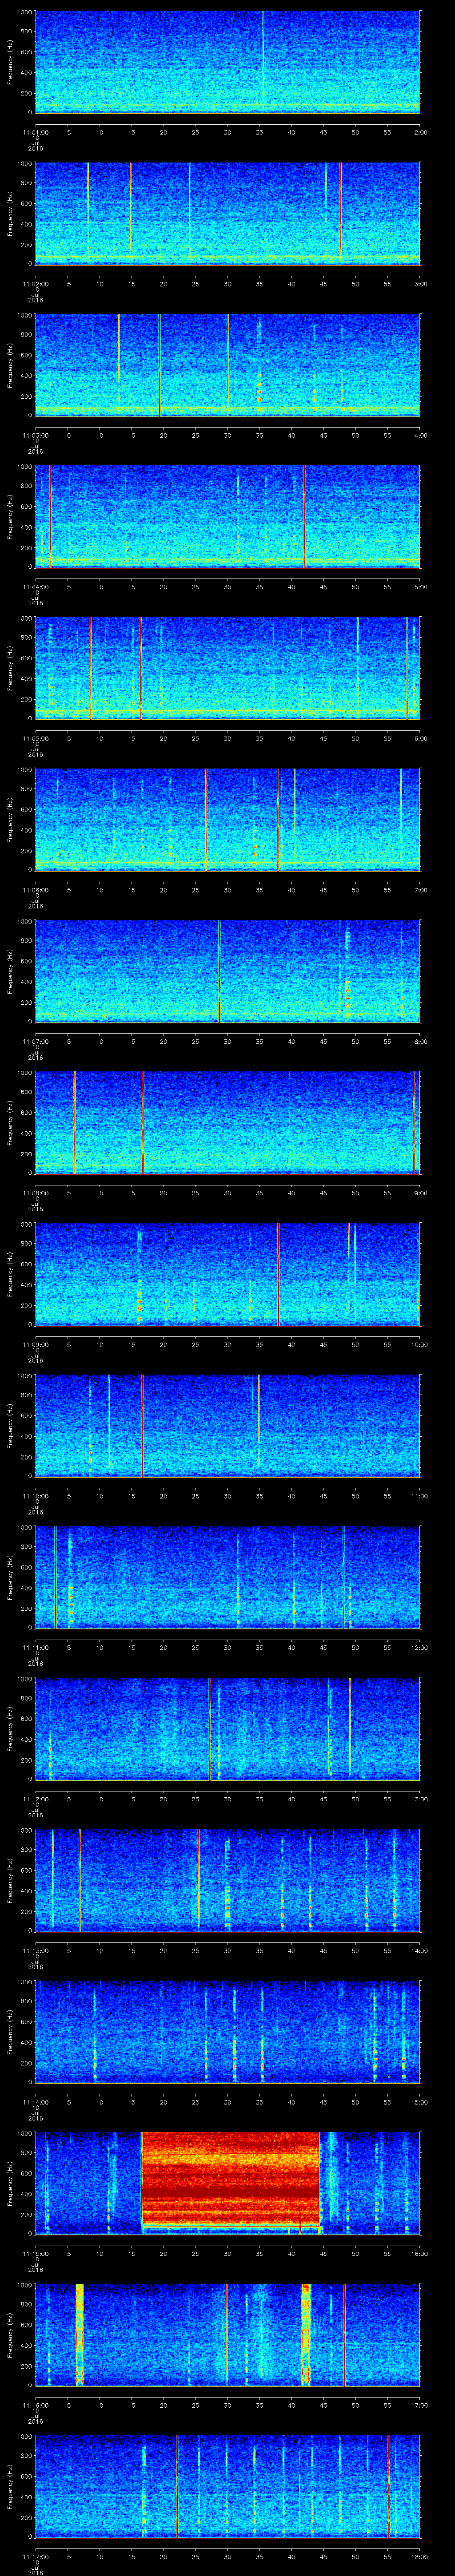Click the "11:09:00" start time label
455x2576 pixels.
pos(35,1344)
